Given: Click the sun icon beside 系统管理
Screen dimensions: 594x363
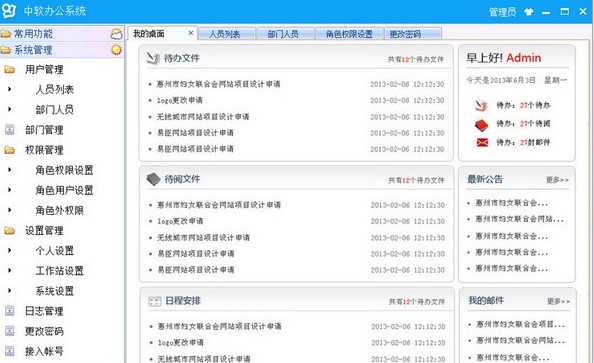Looking at the screenshot, I should pyautogui.click(x=116, y=50).
